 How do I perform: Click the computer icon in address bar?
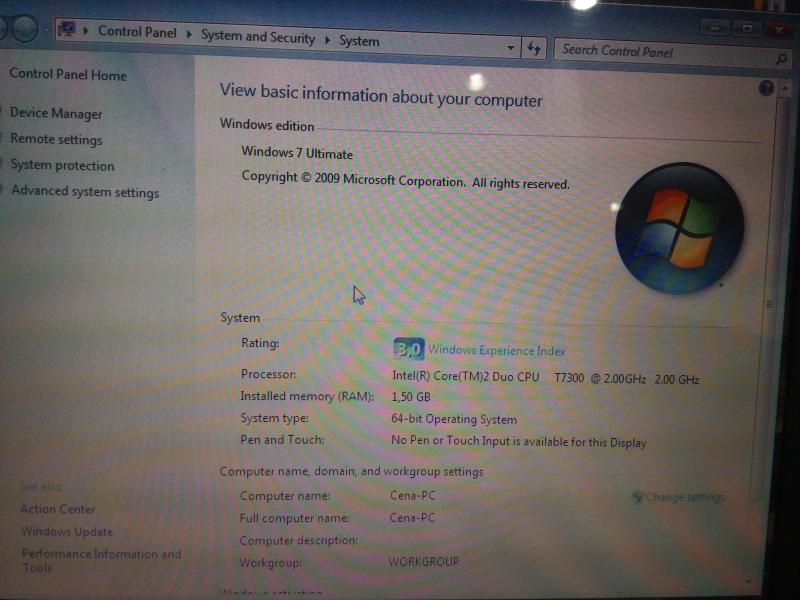[67, 30]
